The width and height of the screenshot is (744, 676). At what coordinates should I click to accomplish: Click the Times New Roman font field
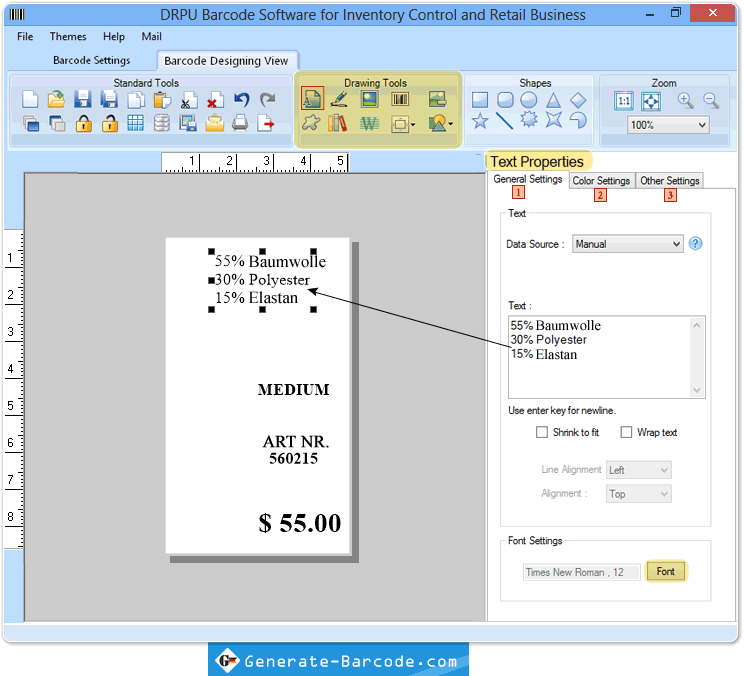(582, 572)
